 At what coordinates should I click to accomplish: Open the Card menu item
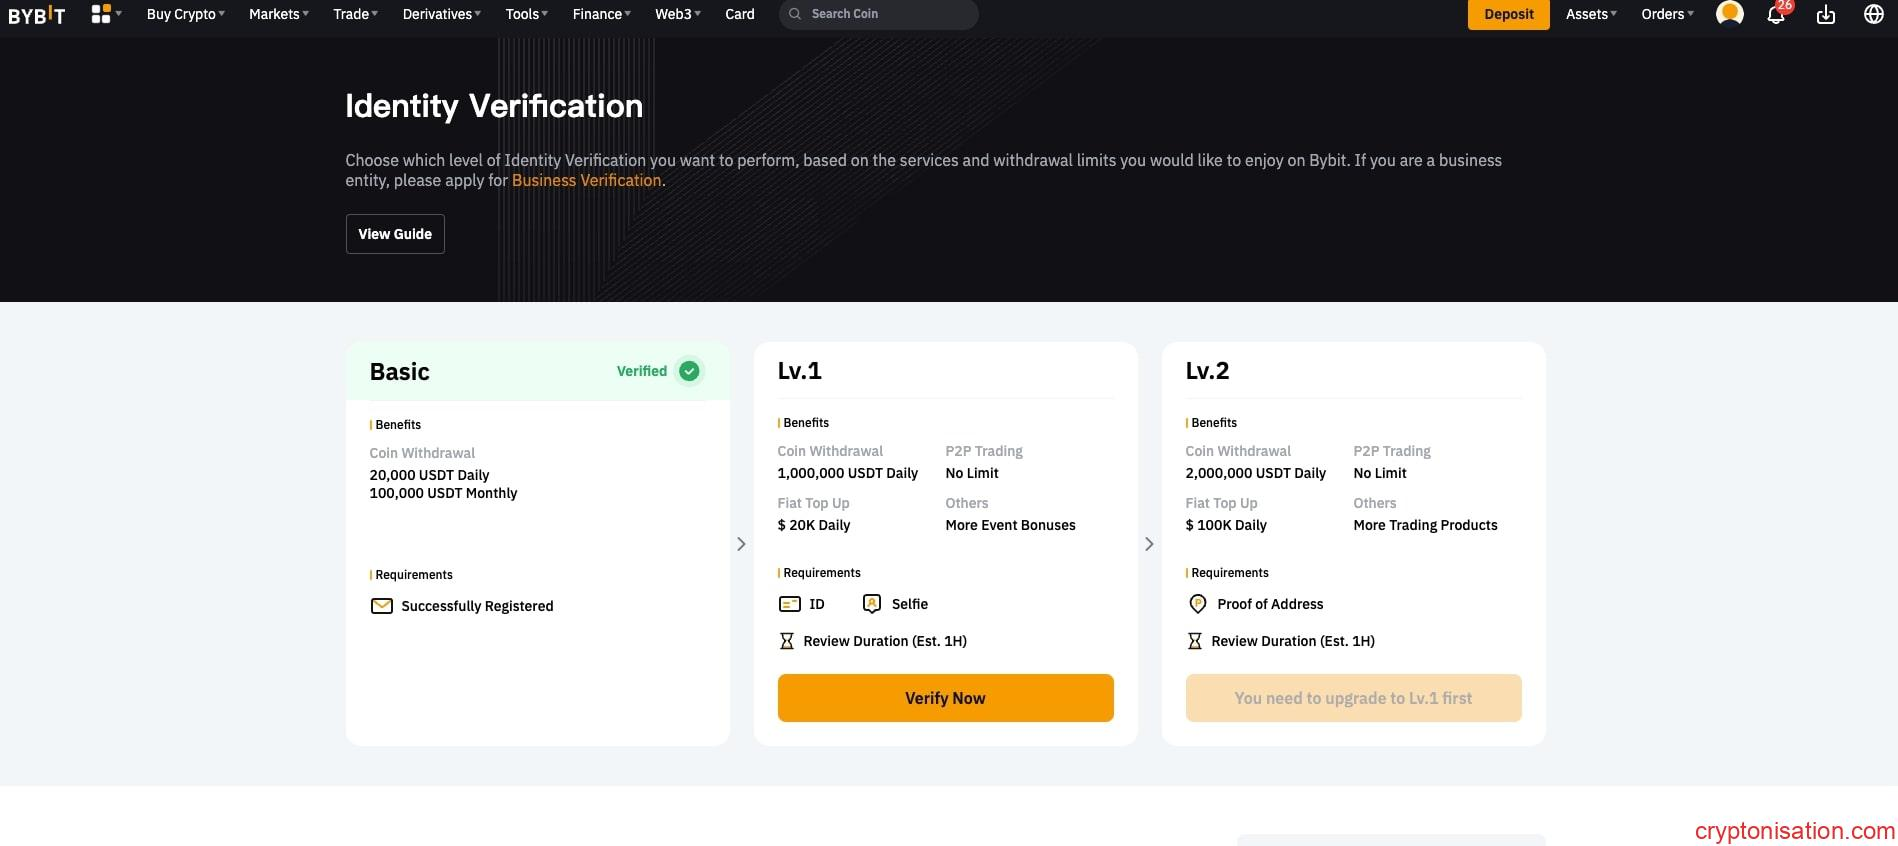739,14
